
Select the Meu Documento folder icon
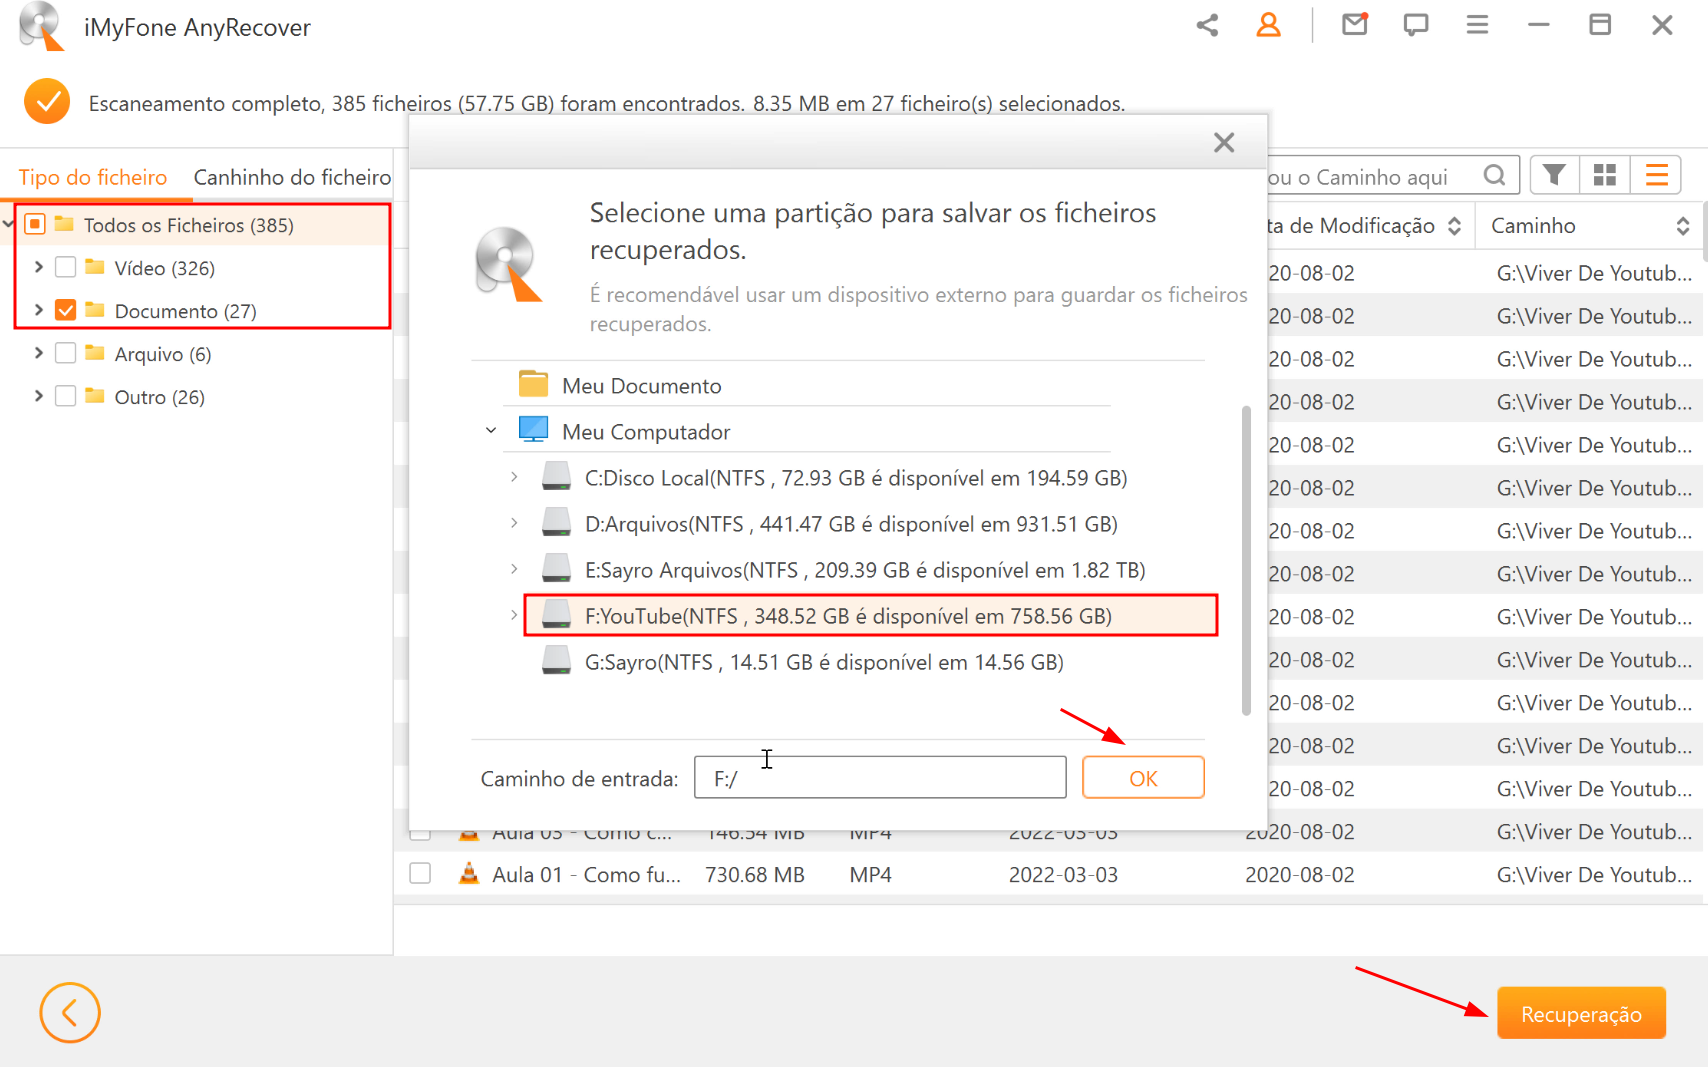(x=534, y=384)
